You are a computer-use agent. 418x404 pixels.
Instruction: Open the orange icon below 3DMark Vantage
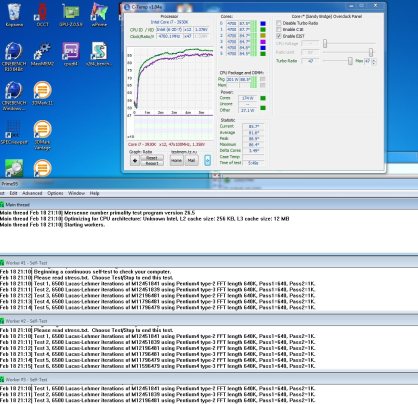coord(42,168)
